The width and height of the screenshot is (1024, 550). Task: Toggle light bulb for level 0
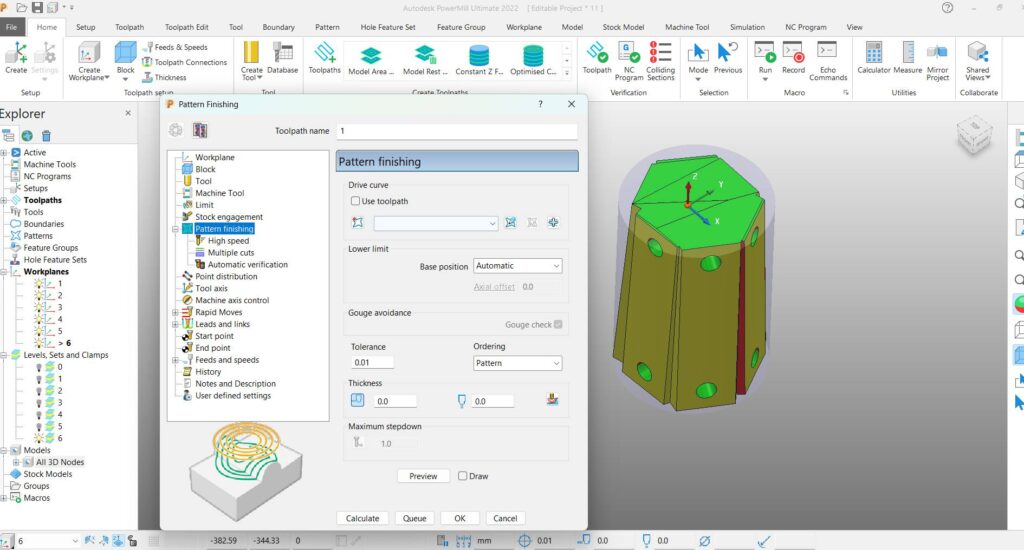tap(39, 367)
